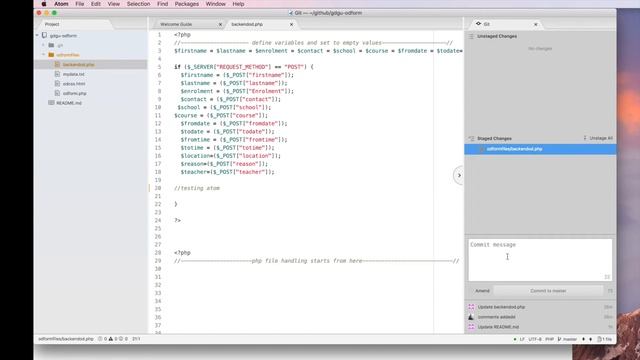Collapse the gdgu-odform project root
Screen dimensions: 640x360
[x=37, y=36]
